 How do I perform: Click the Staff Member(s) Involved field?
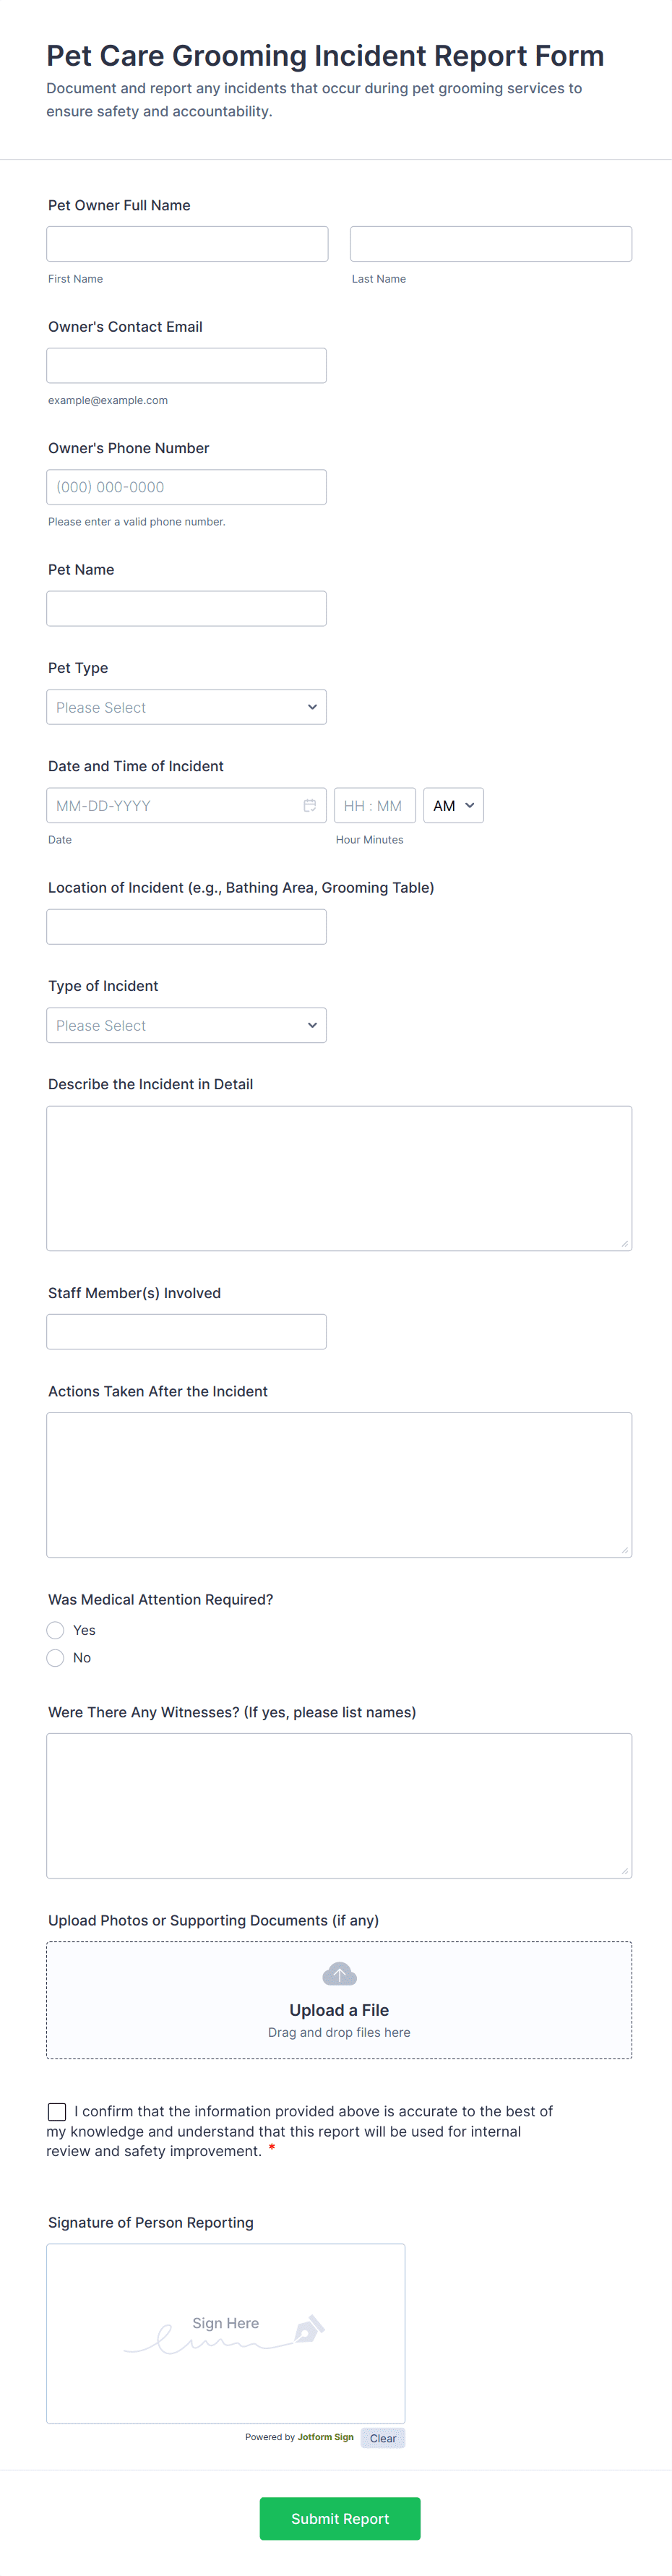coord(186,1332)
